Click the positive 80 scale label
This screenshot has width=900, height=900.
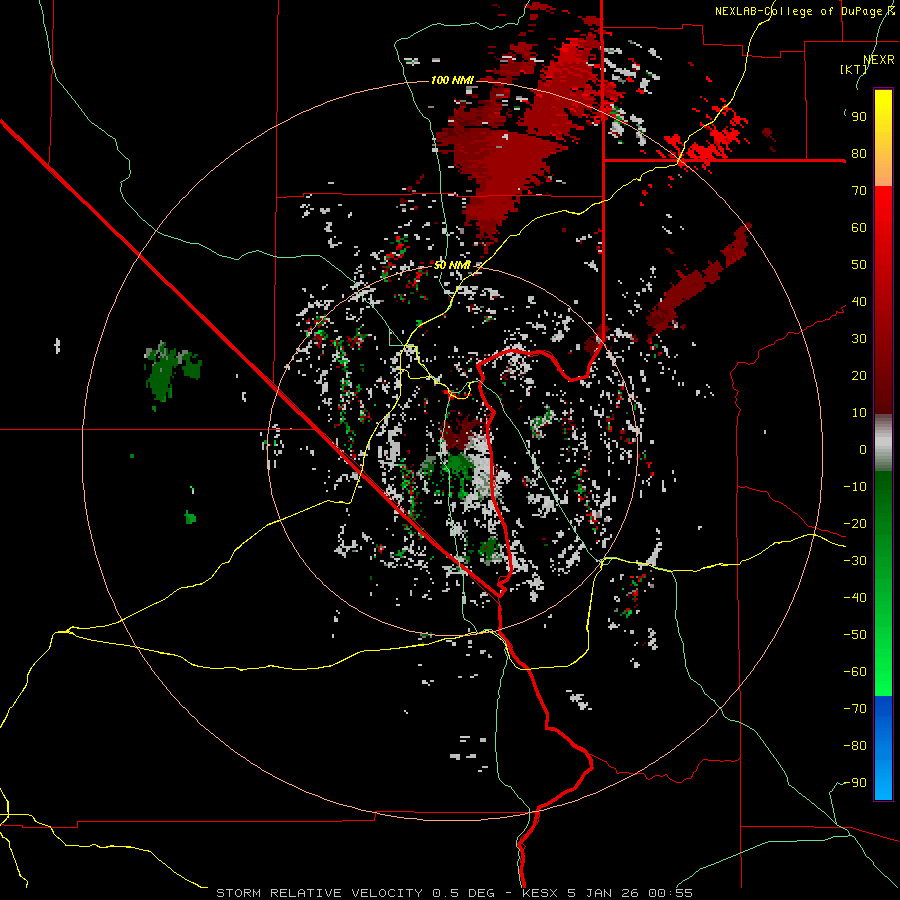[859, 154]
